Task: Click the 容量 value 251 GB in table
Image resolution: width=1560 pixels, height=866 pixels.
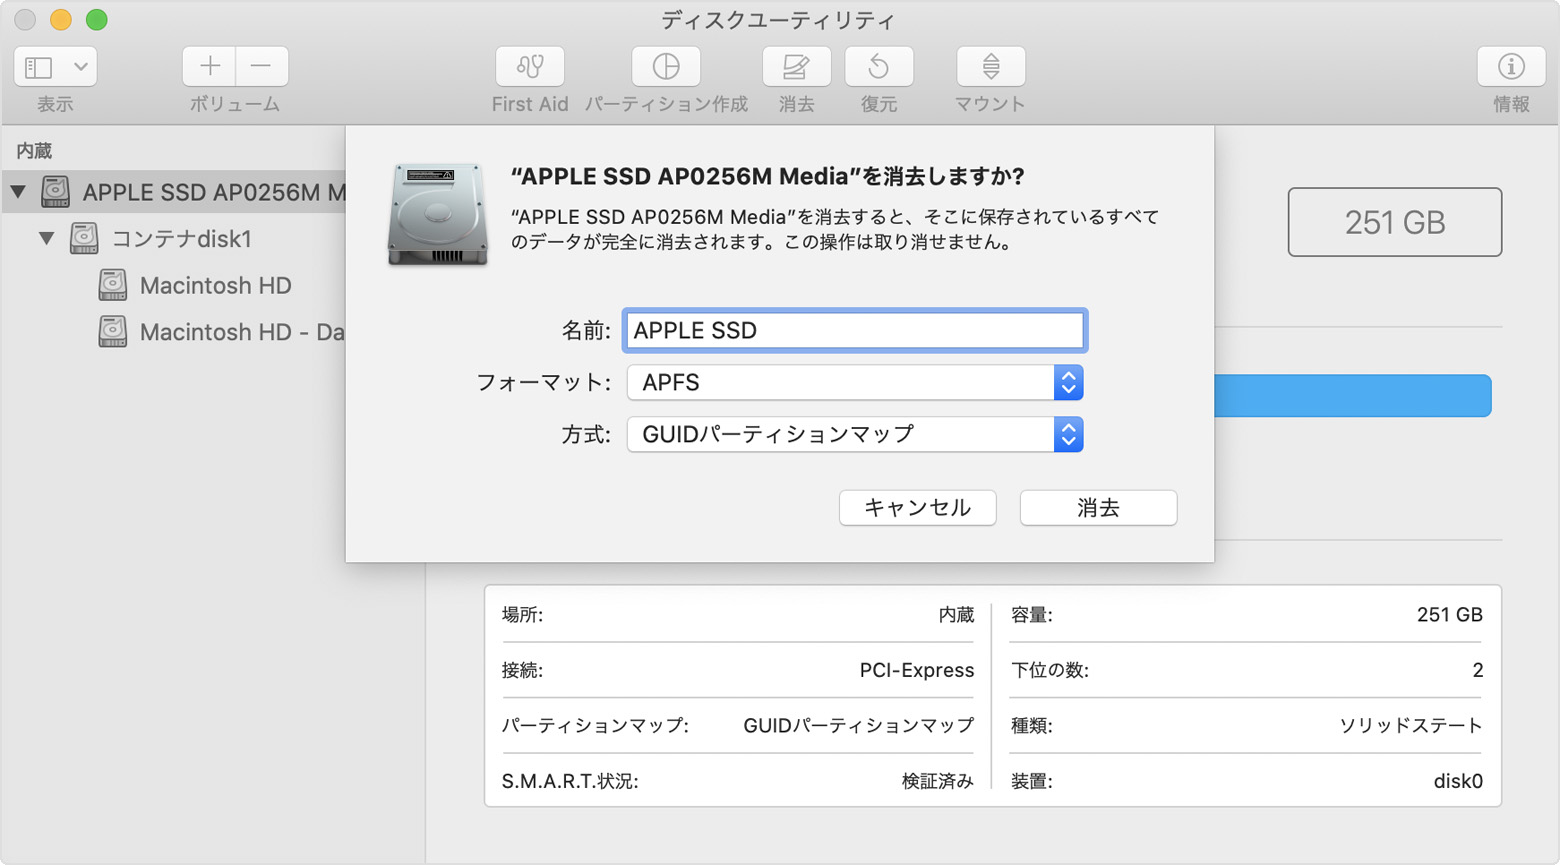Action: [x=1450, y=615]
